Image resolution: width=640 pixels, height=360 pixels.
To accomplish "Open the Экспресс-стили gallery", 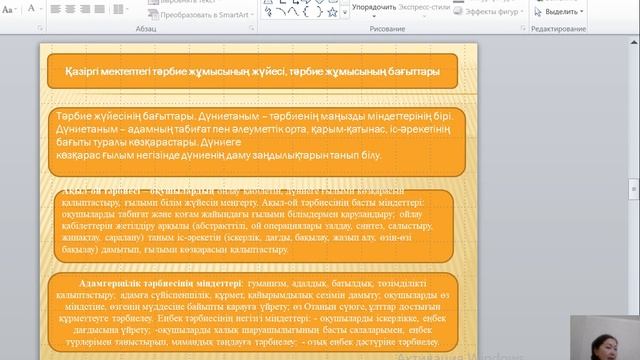I will click(x=424, y=11).
